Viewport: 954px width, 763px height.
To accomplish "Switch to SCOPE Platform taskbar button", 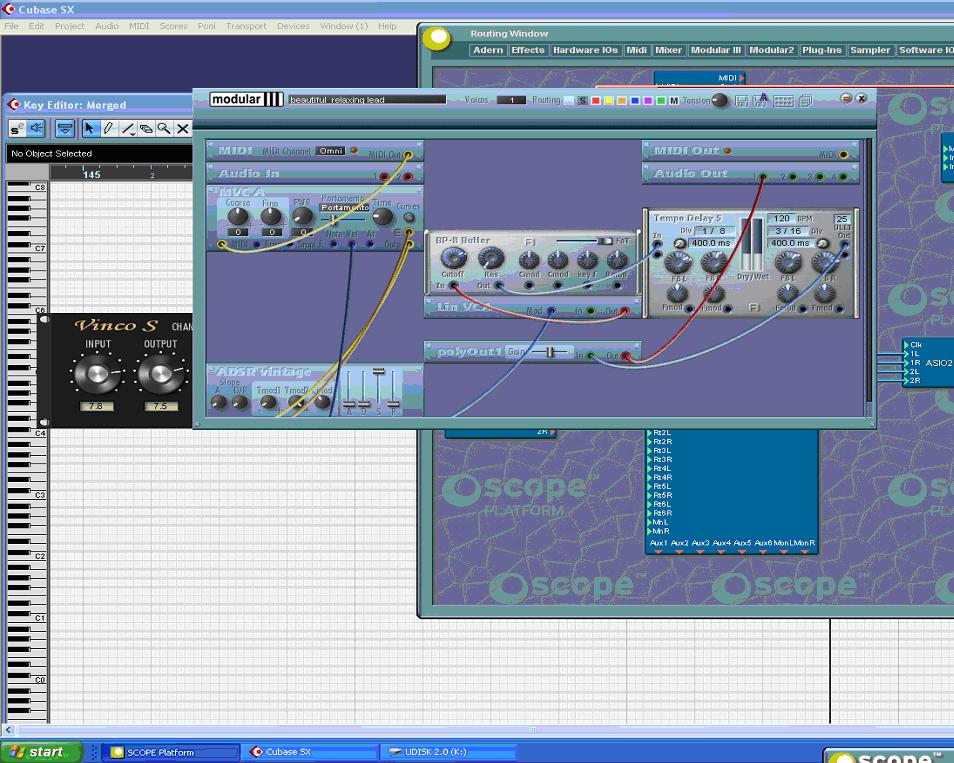I will coord(170,752).
